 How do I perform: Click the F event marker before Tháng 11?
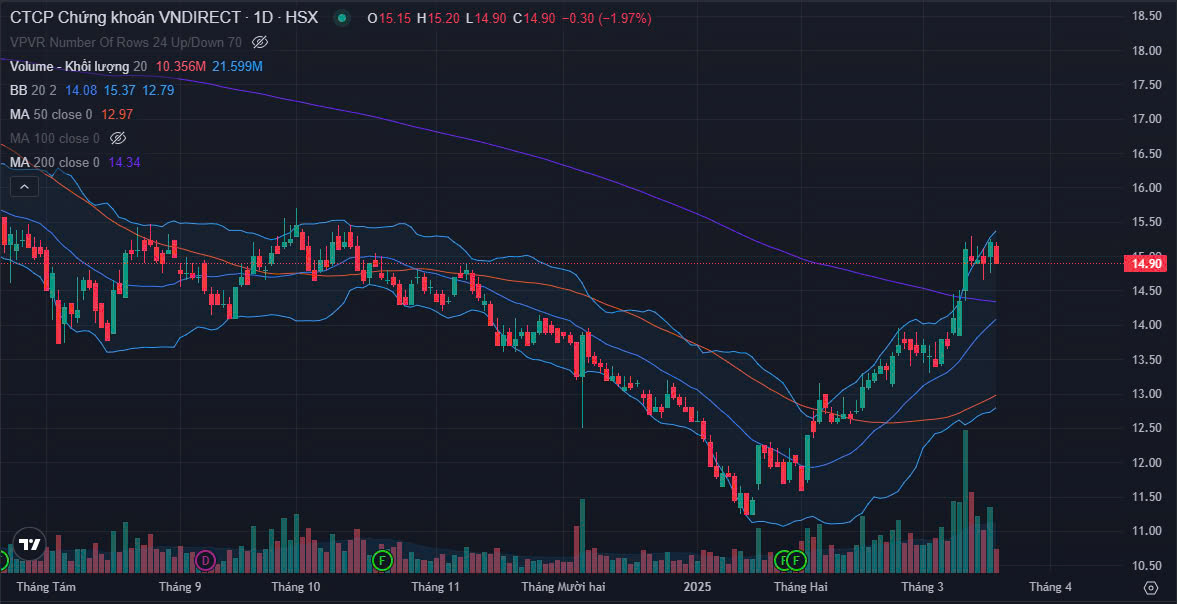tap(382, 560)
